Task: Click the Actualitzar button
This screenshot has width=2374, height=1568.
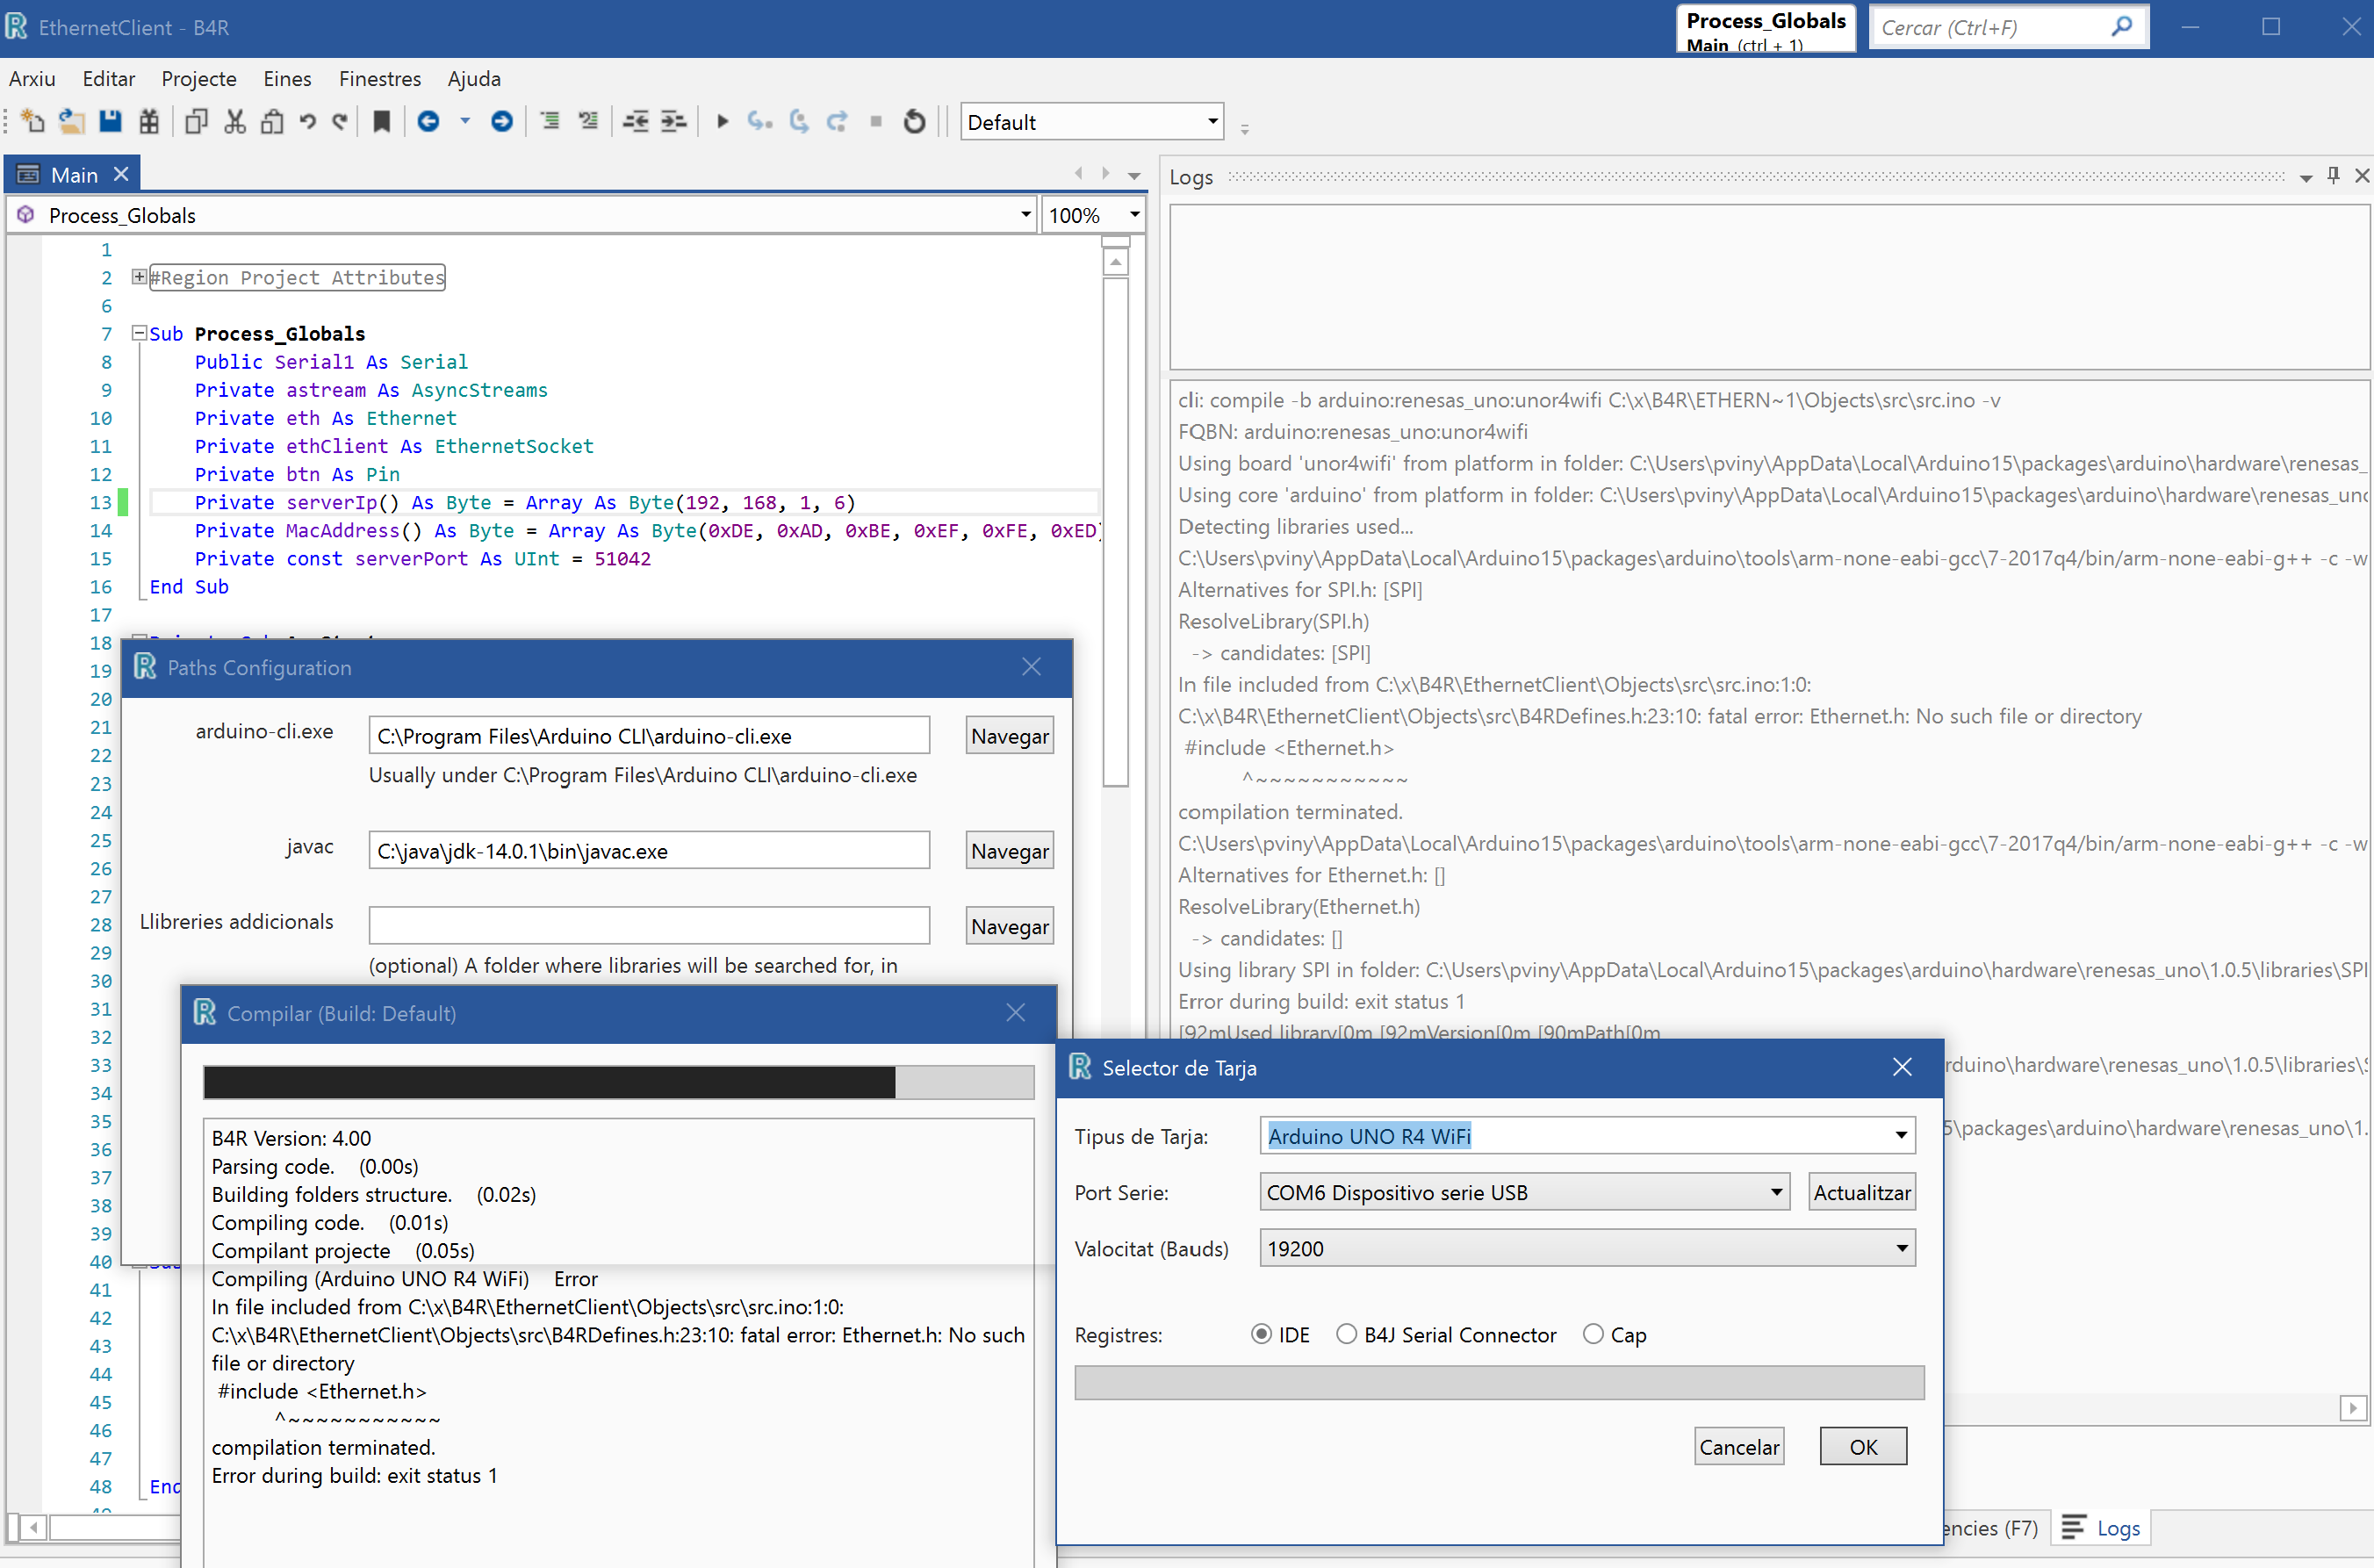Action: tap(1861, 1192)
